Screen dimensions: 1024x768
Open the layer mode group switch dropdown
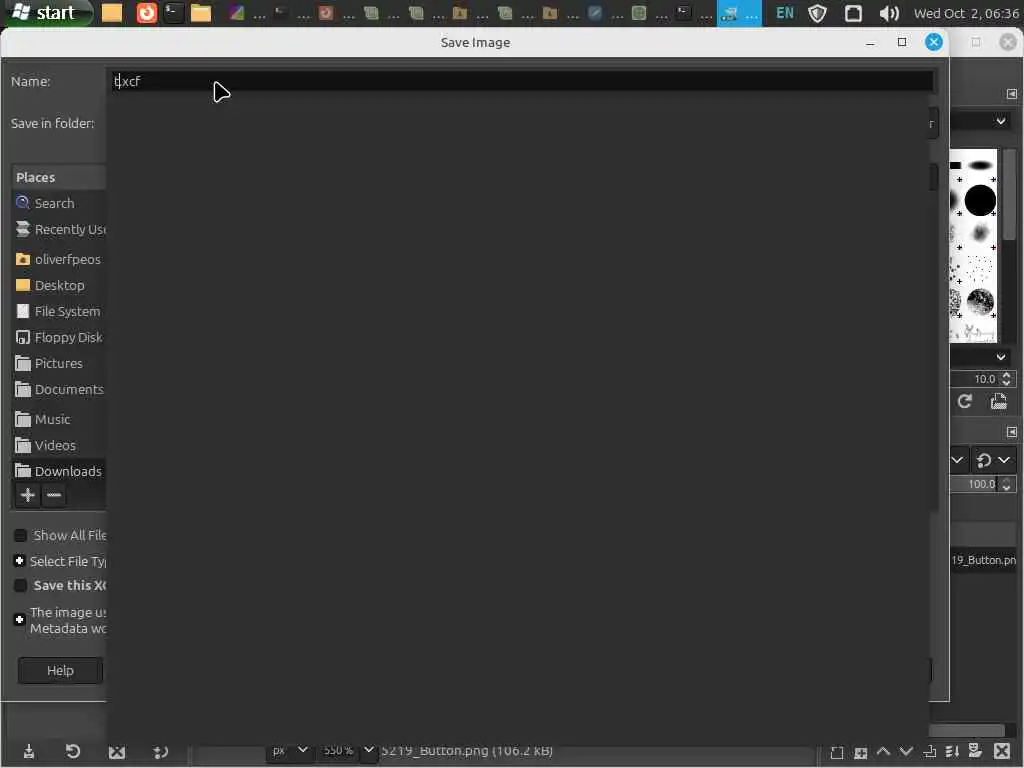click(993, 460)
